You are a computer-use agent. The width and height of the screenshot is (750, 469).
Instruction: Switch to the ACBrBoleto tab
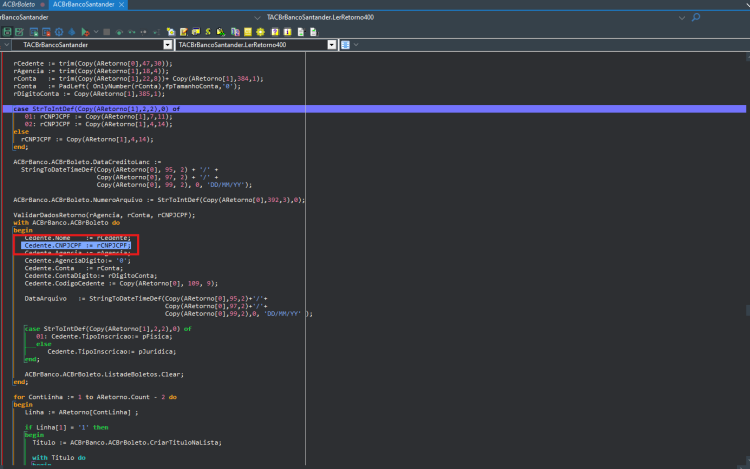pyautogui.click(x=19, y=4)
